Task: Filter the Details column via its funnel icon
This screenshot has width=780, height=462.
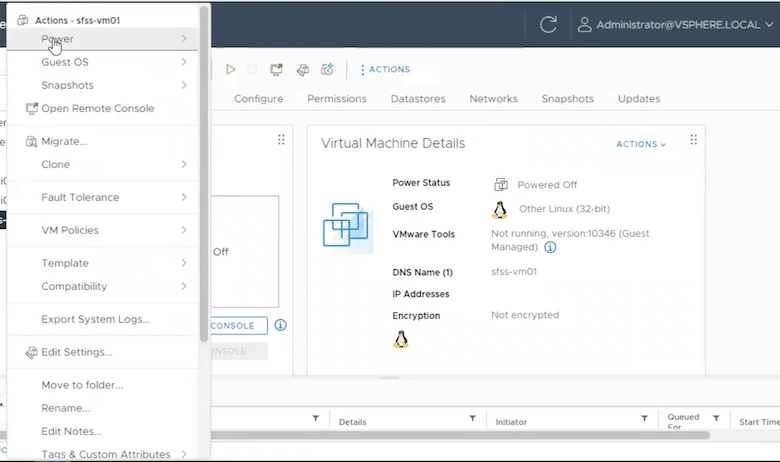Action: pos(473,418)
